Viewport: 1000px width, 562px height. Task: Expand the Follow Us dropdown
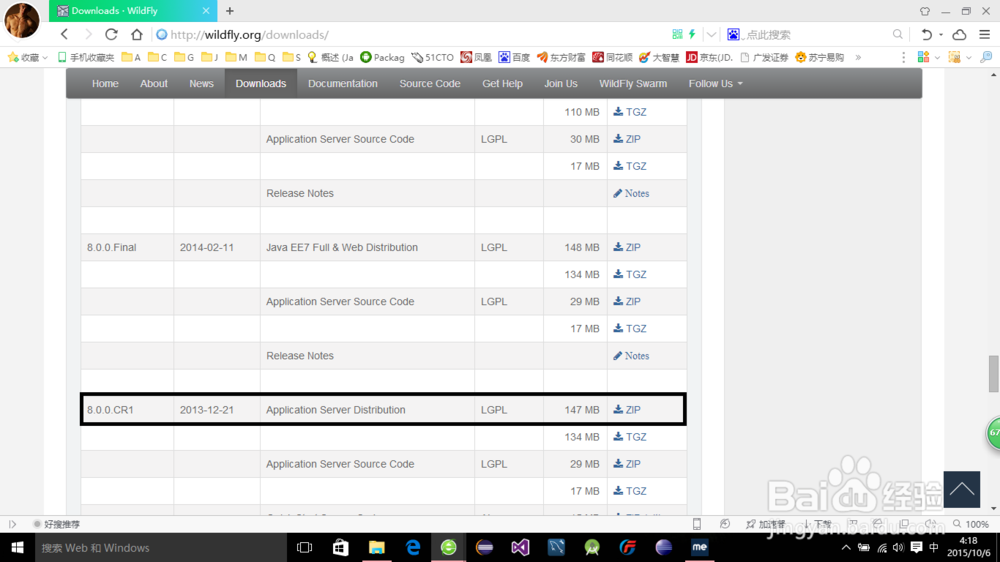click(x=716, y=84)
